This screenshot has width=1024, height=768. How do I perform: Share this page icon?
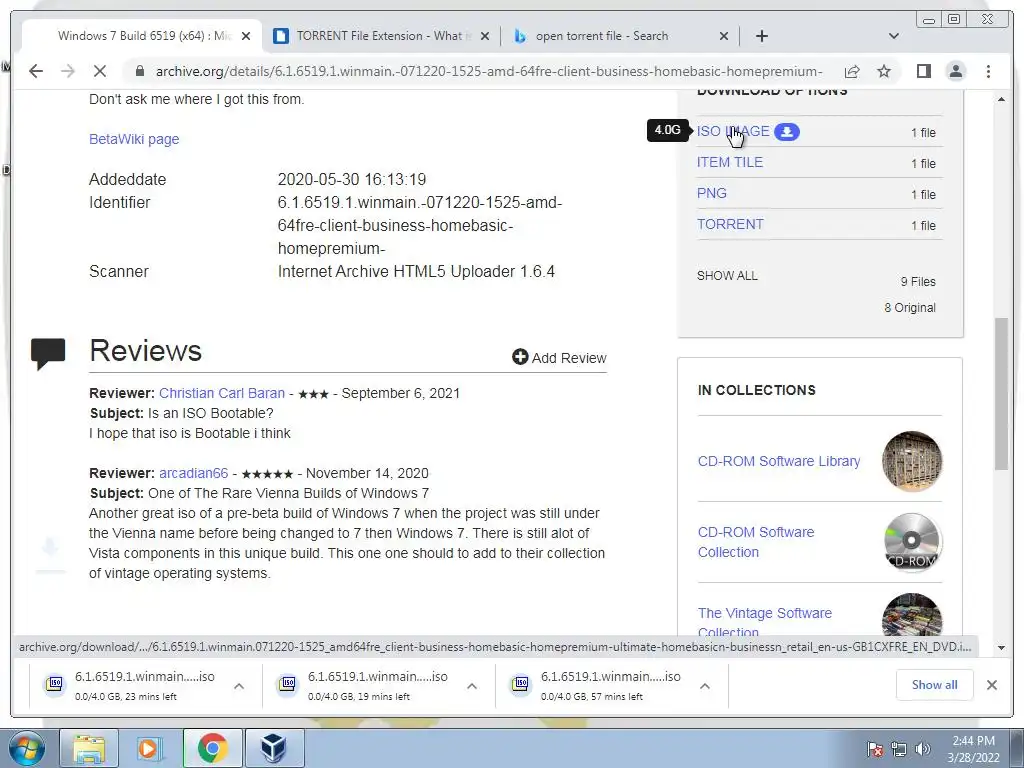(852, 71)
